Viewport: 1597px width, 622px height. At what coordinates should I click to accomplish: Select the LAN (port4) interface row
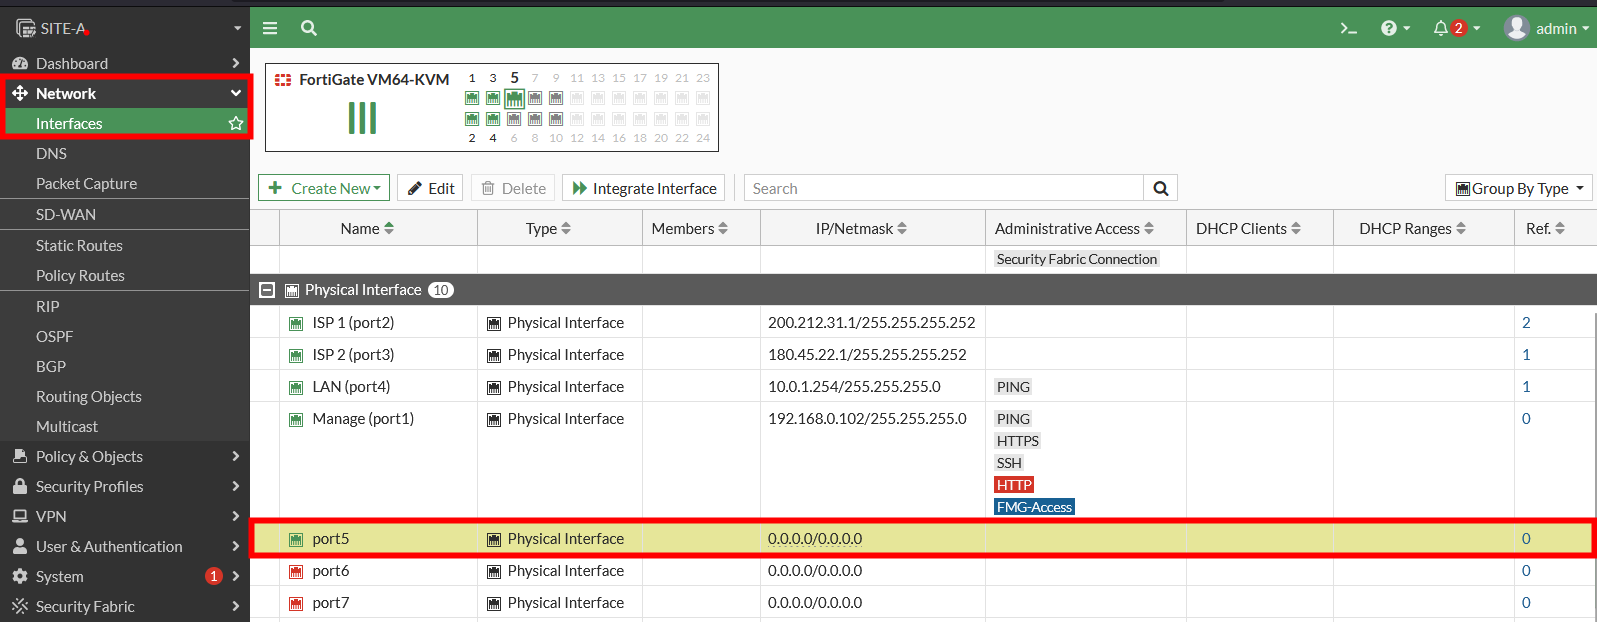[351, 387]
